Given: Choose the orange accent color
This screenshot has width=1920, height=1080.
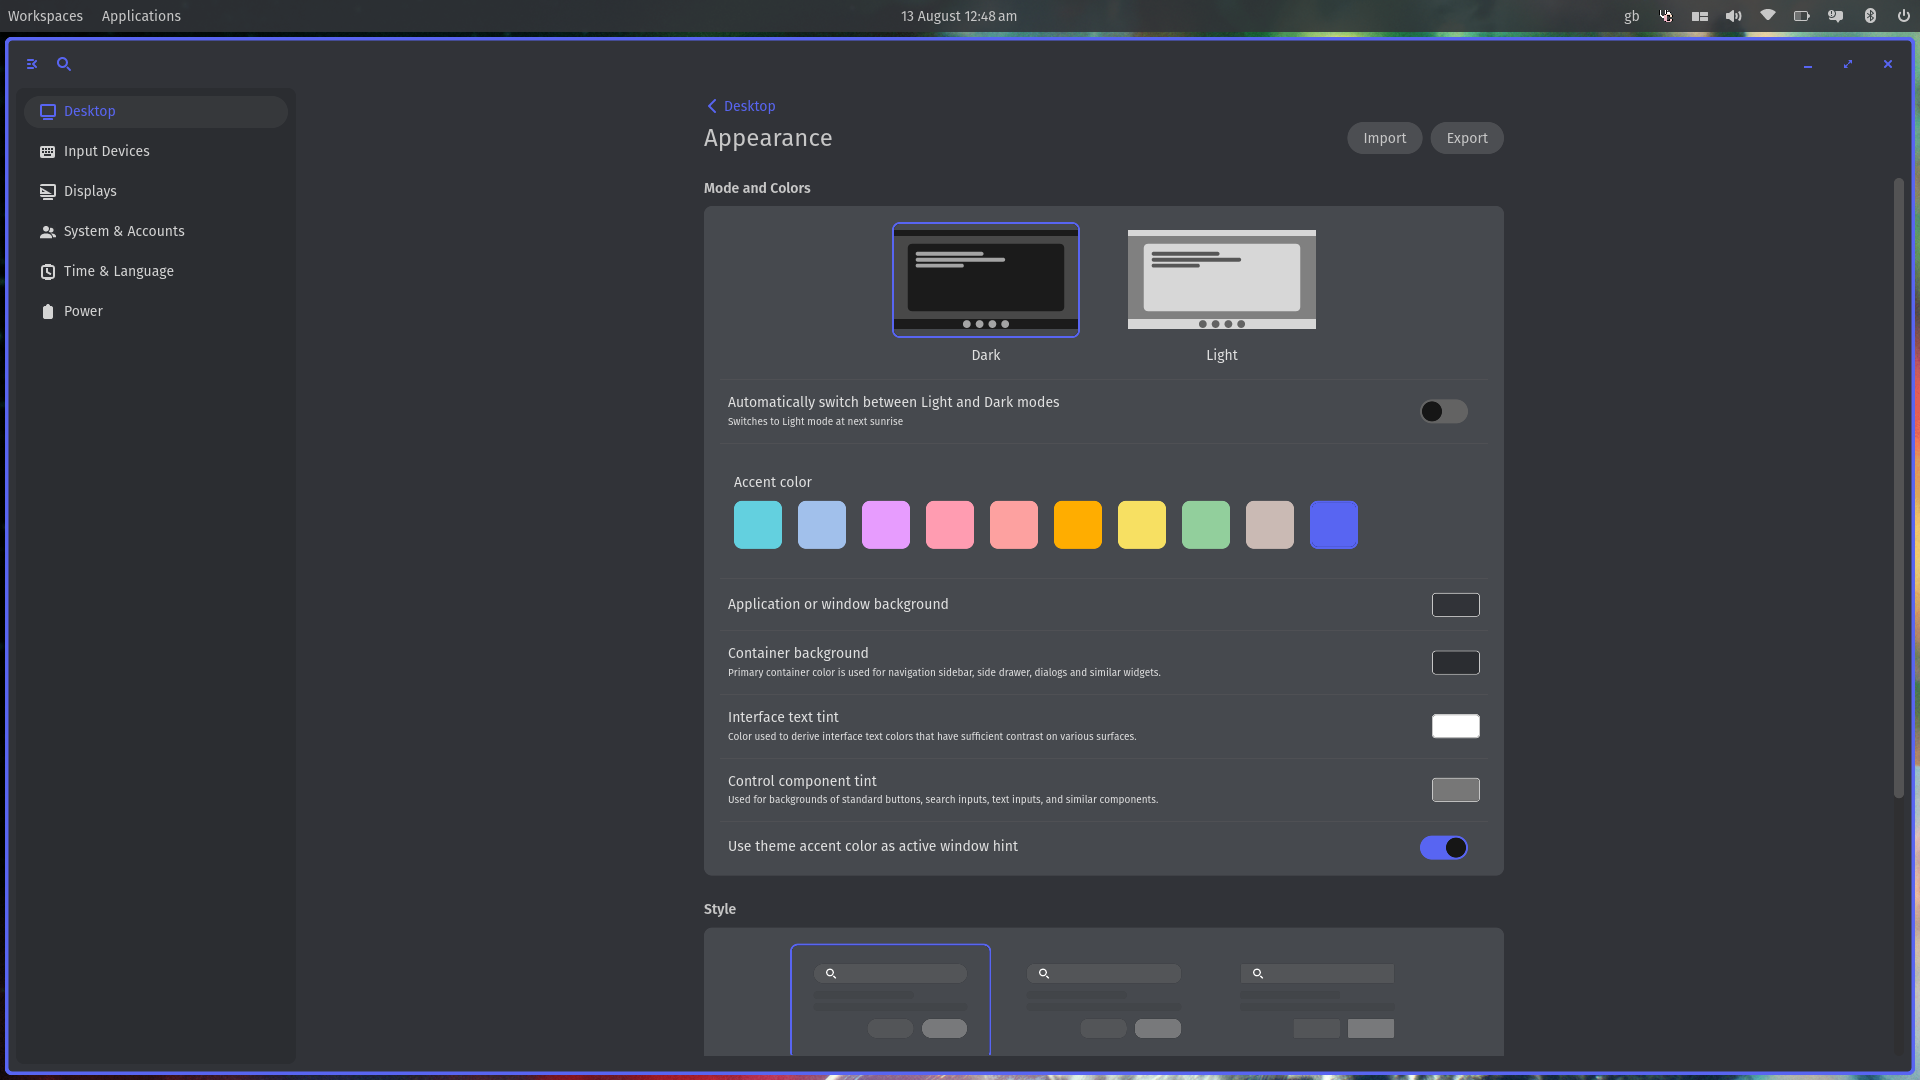Looking at the screenshot, I should click(1077, 525).
